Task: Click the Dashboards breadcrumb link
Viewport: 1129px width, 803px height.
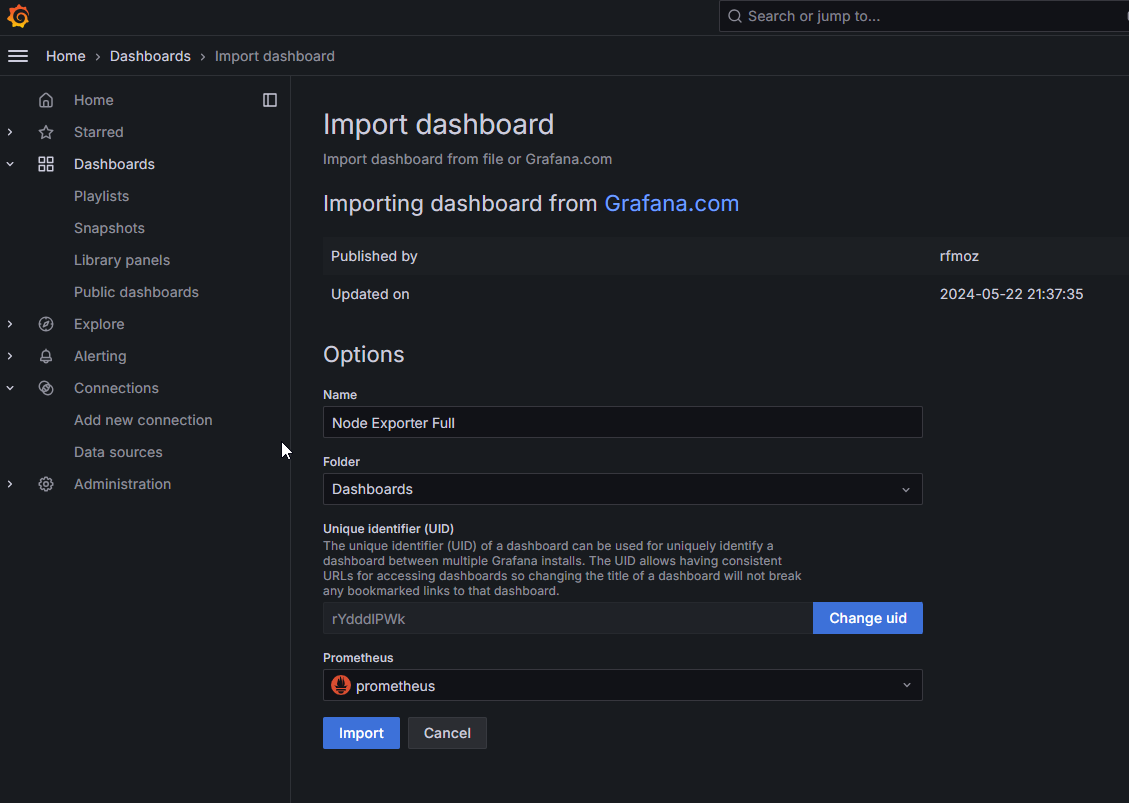Action: [150, 56]
